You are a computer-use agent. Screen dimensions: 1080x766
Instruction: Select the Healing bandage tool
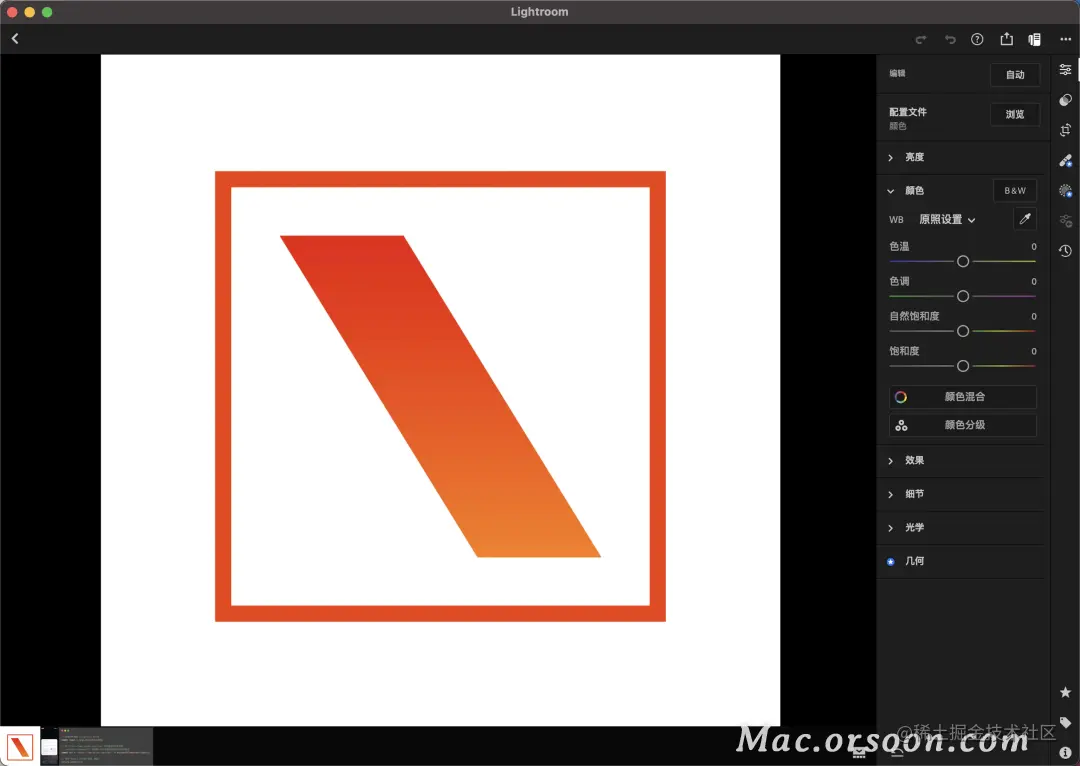click(1065, 161)
